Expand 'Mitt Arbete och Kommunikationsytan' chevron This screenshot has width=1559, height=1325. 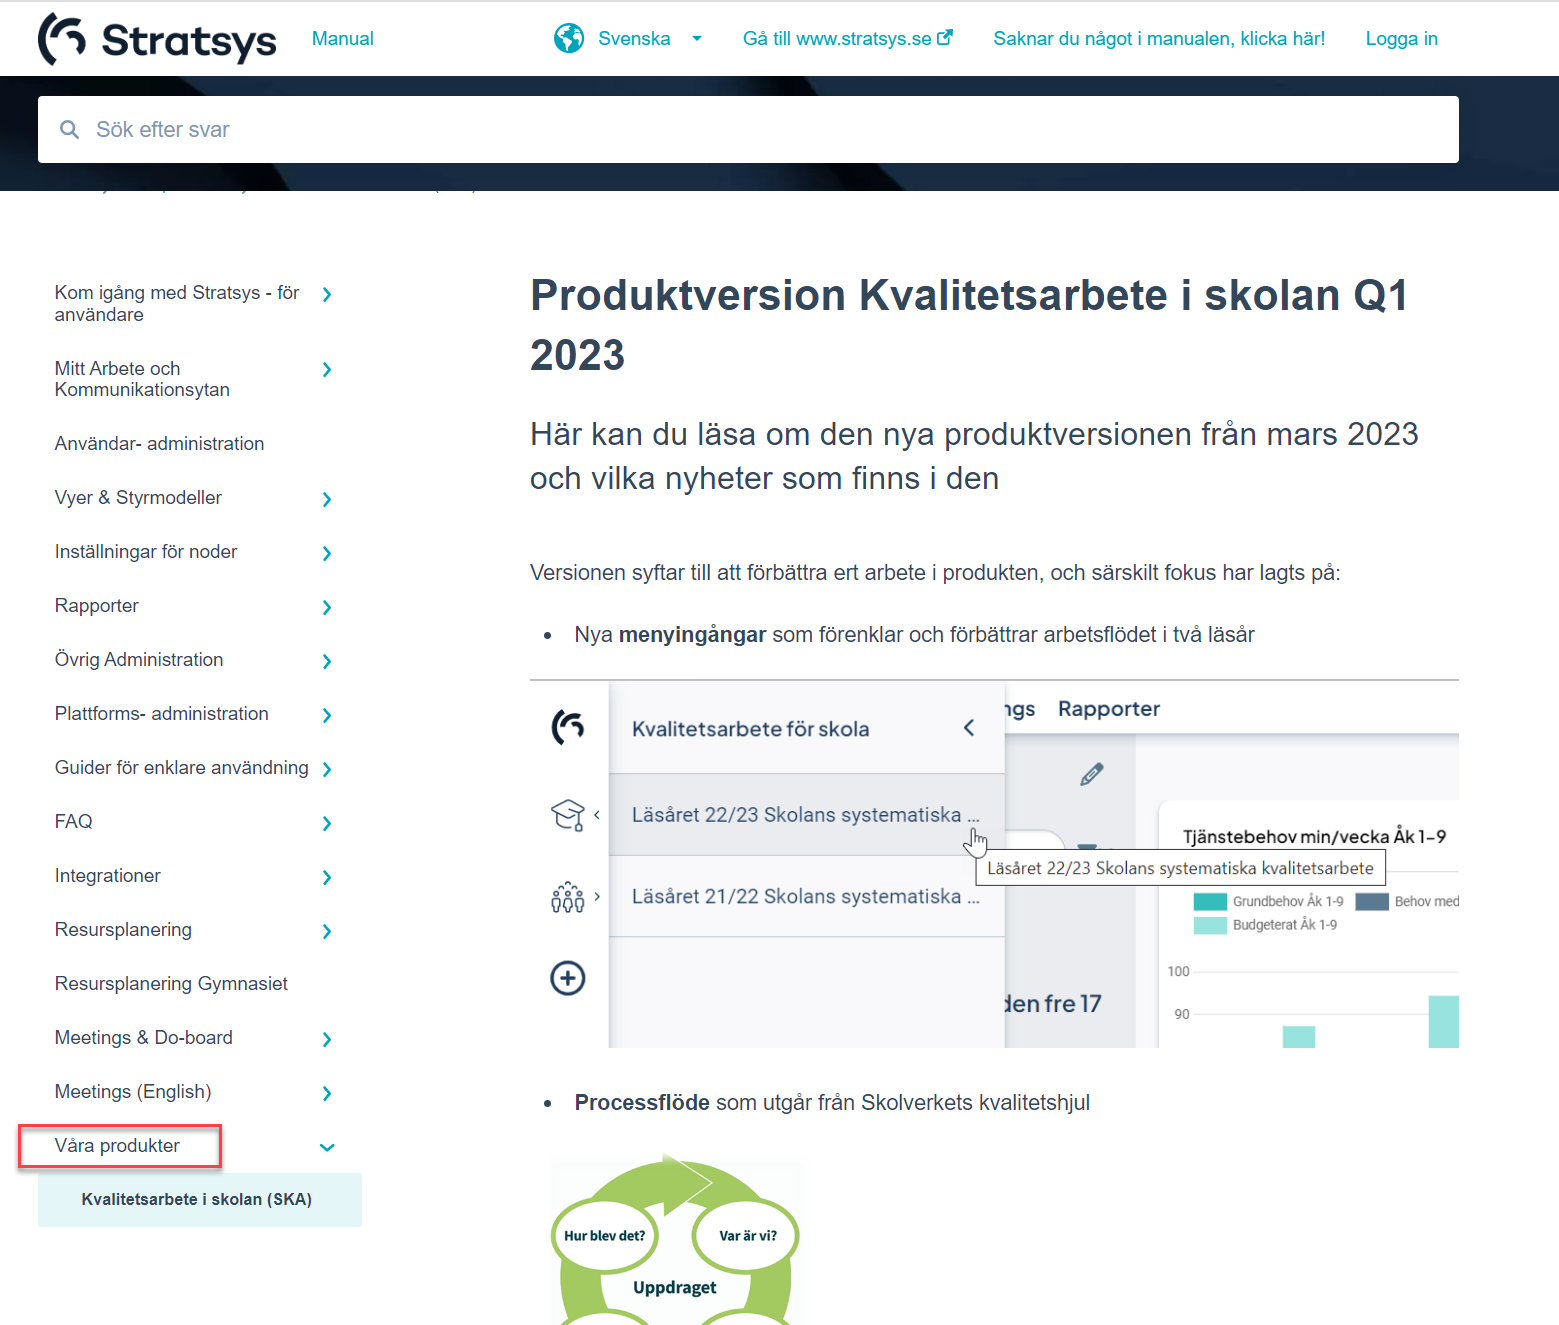(x=327, y=370)
